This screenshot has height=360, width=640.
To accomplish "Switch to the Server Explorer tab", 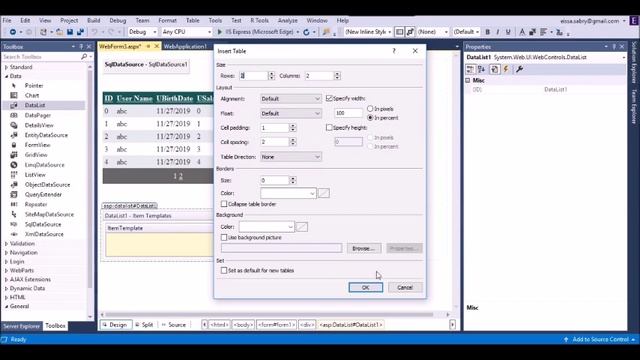I will [x=22, y=326].
